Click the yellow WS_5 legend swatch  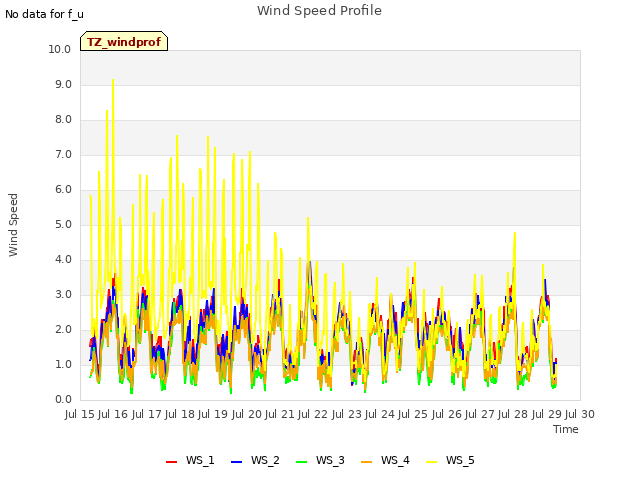point(431,461)
